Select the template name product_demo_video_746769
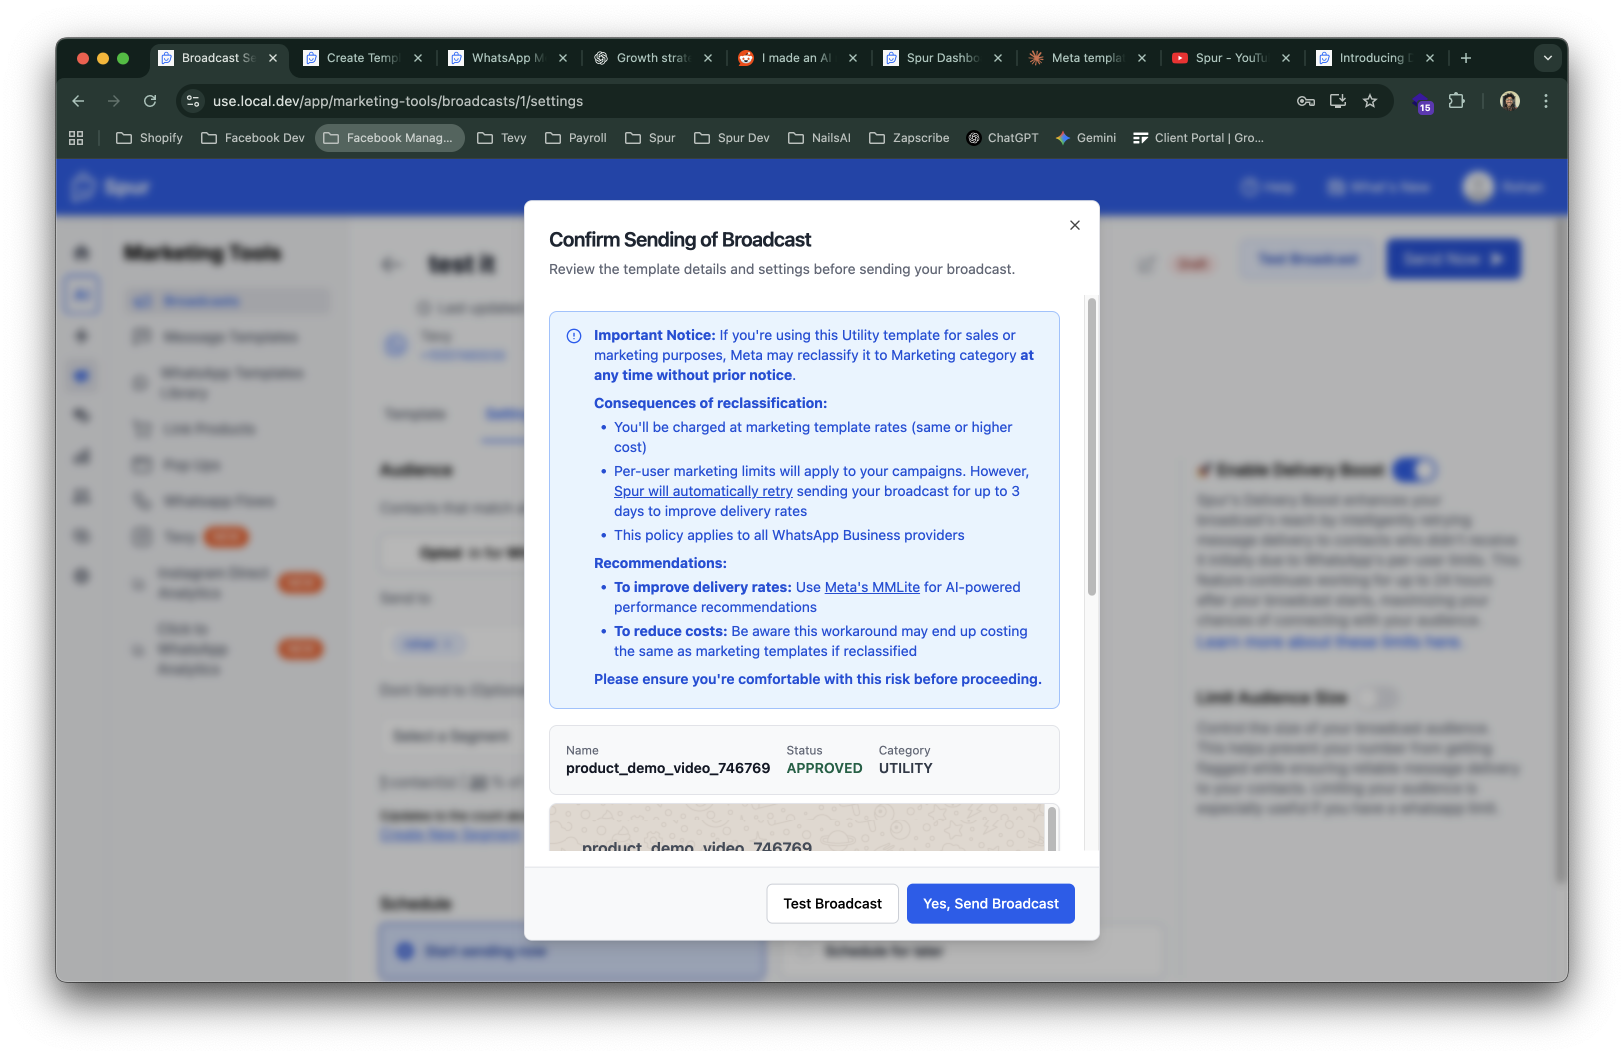Screen dimensions: 1624x1056 [668, 768]
